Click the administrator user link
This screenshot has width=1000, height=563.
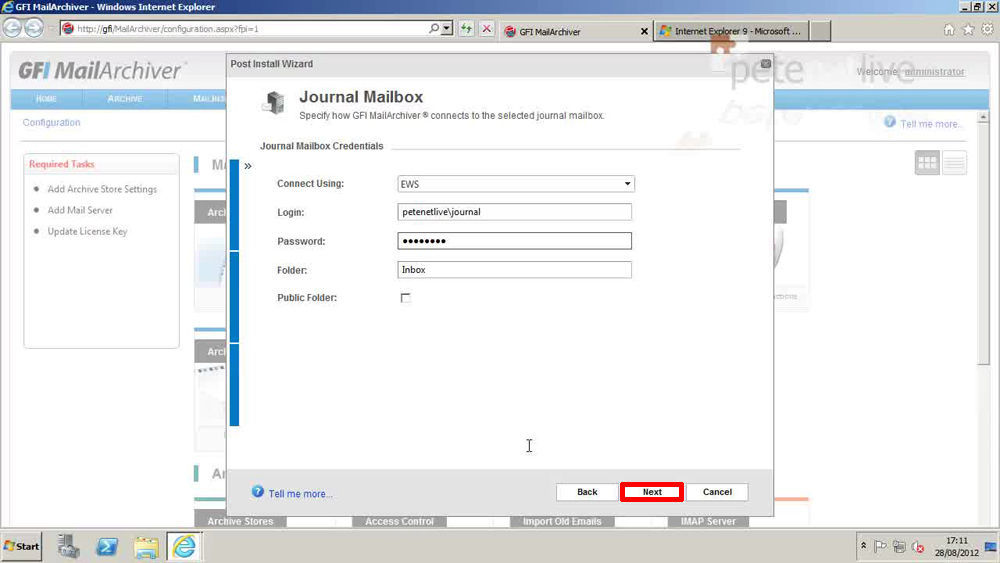pyautogui.click(x=934, y=71)
